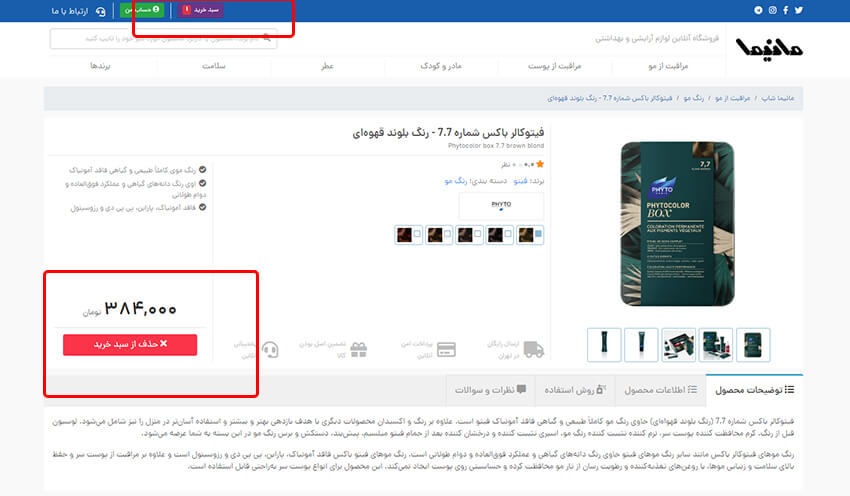The width and height of the screenshot is (850, 496).
Task: Click the authenticity guarantee gift icon
Action: 358,350
